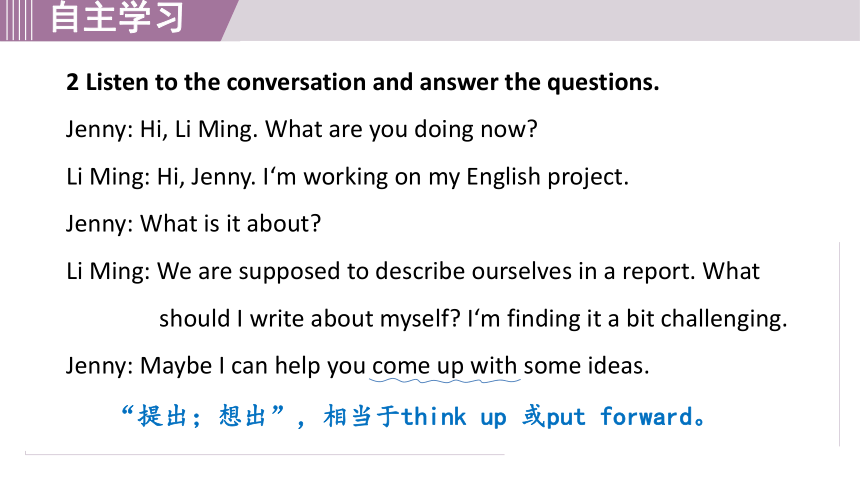Click the blue text 相当于

[361, 416]
